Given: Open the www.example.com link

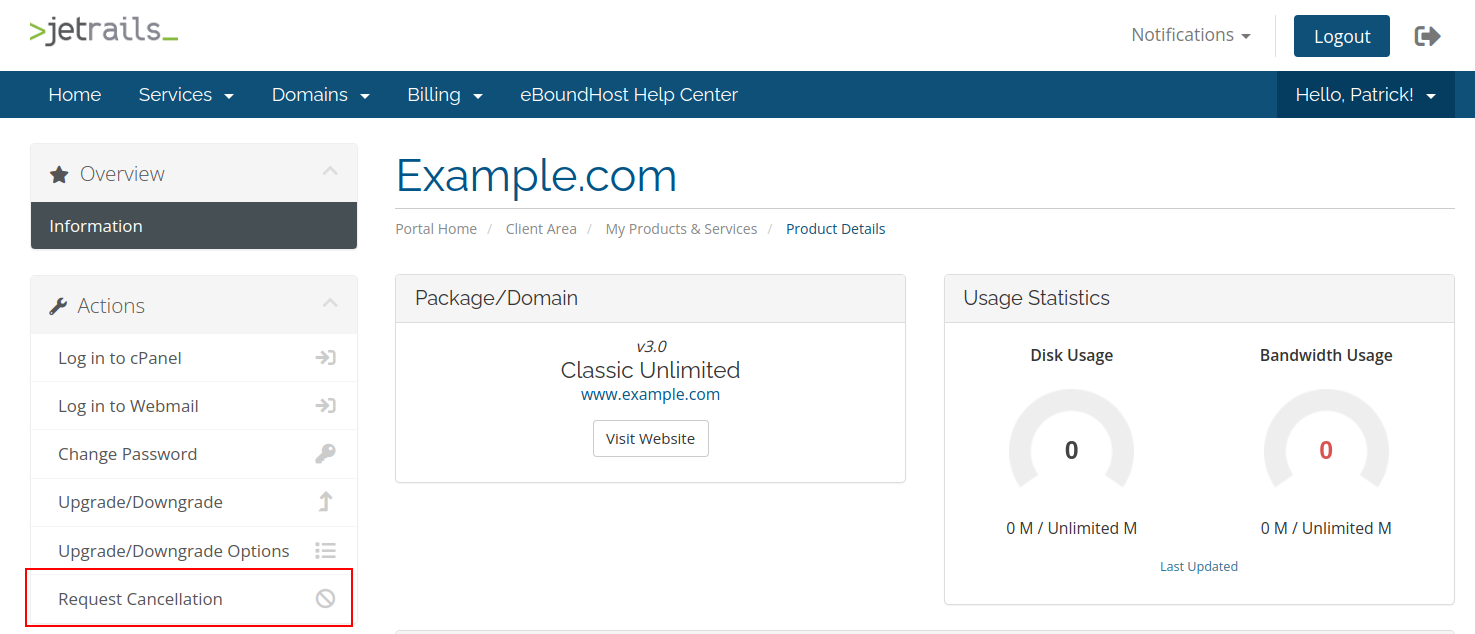Looking at the screenshot, I should coord(651,394).
